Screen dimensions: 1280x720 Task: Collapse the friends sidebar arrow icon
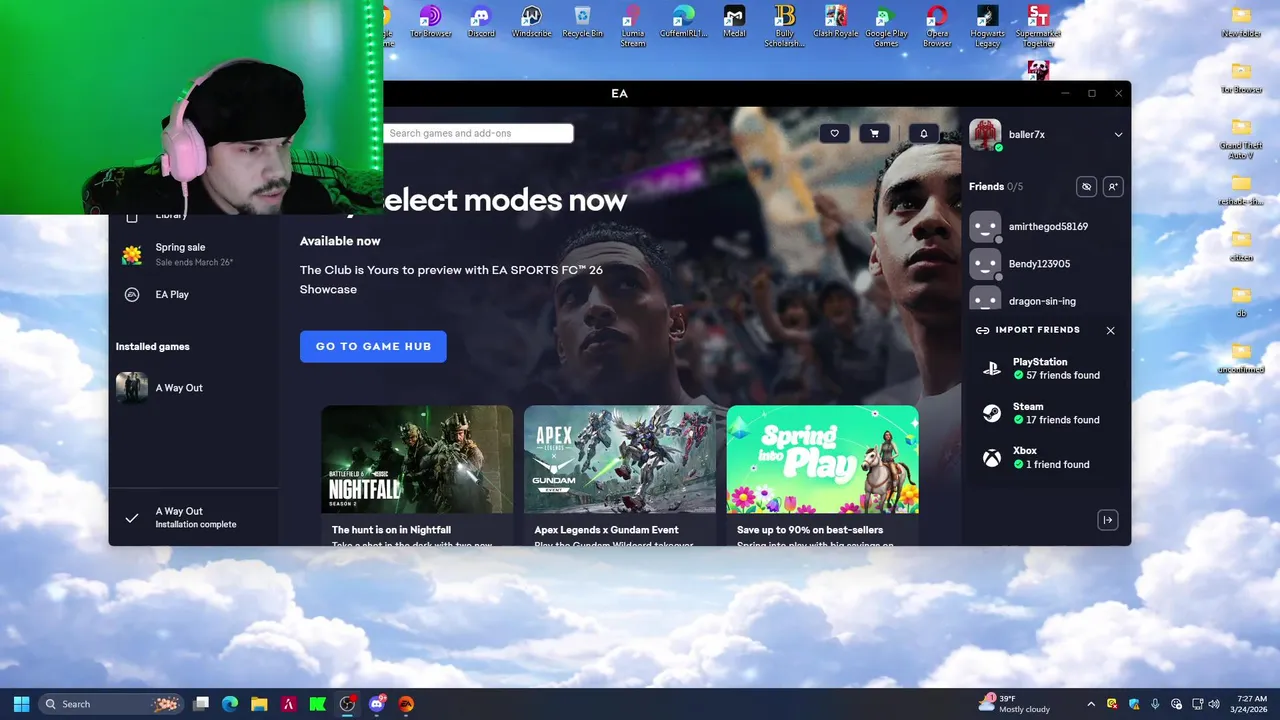click(x=1107, y=520)
